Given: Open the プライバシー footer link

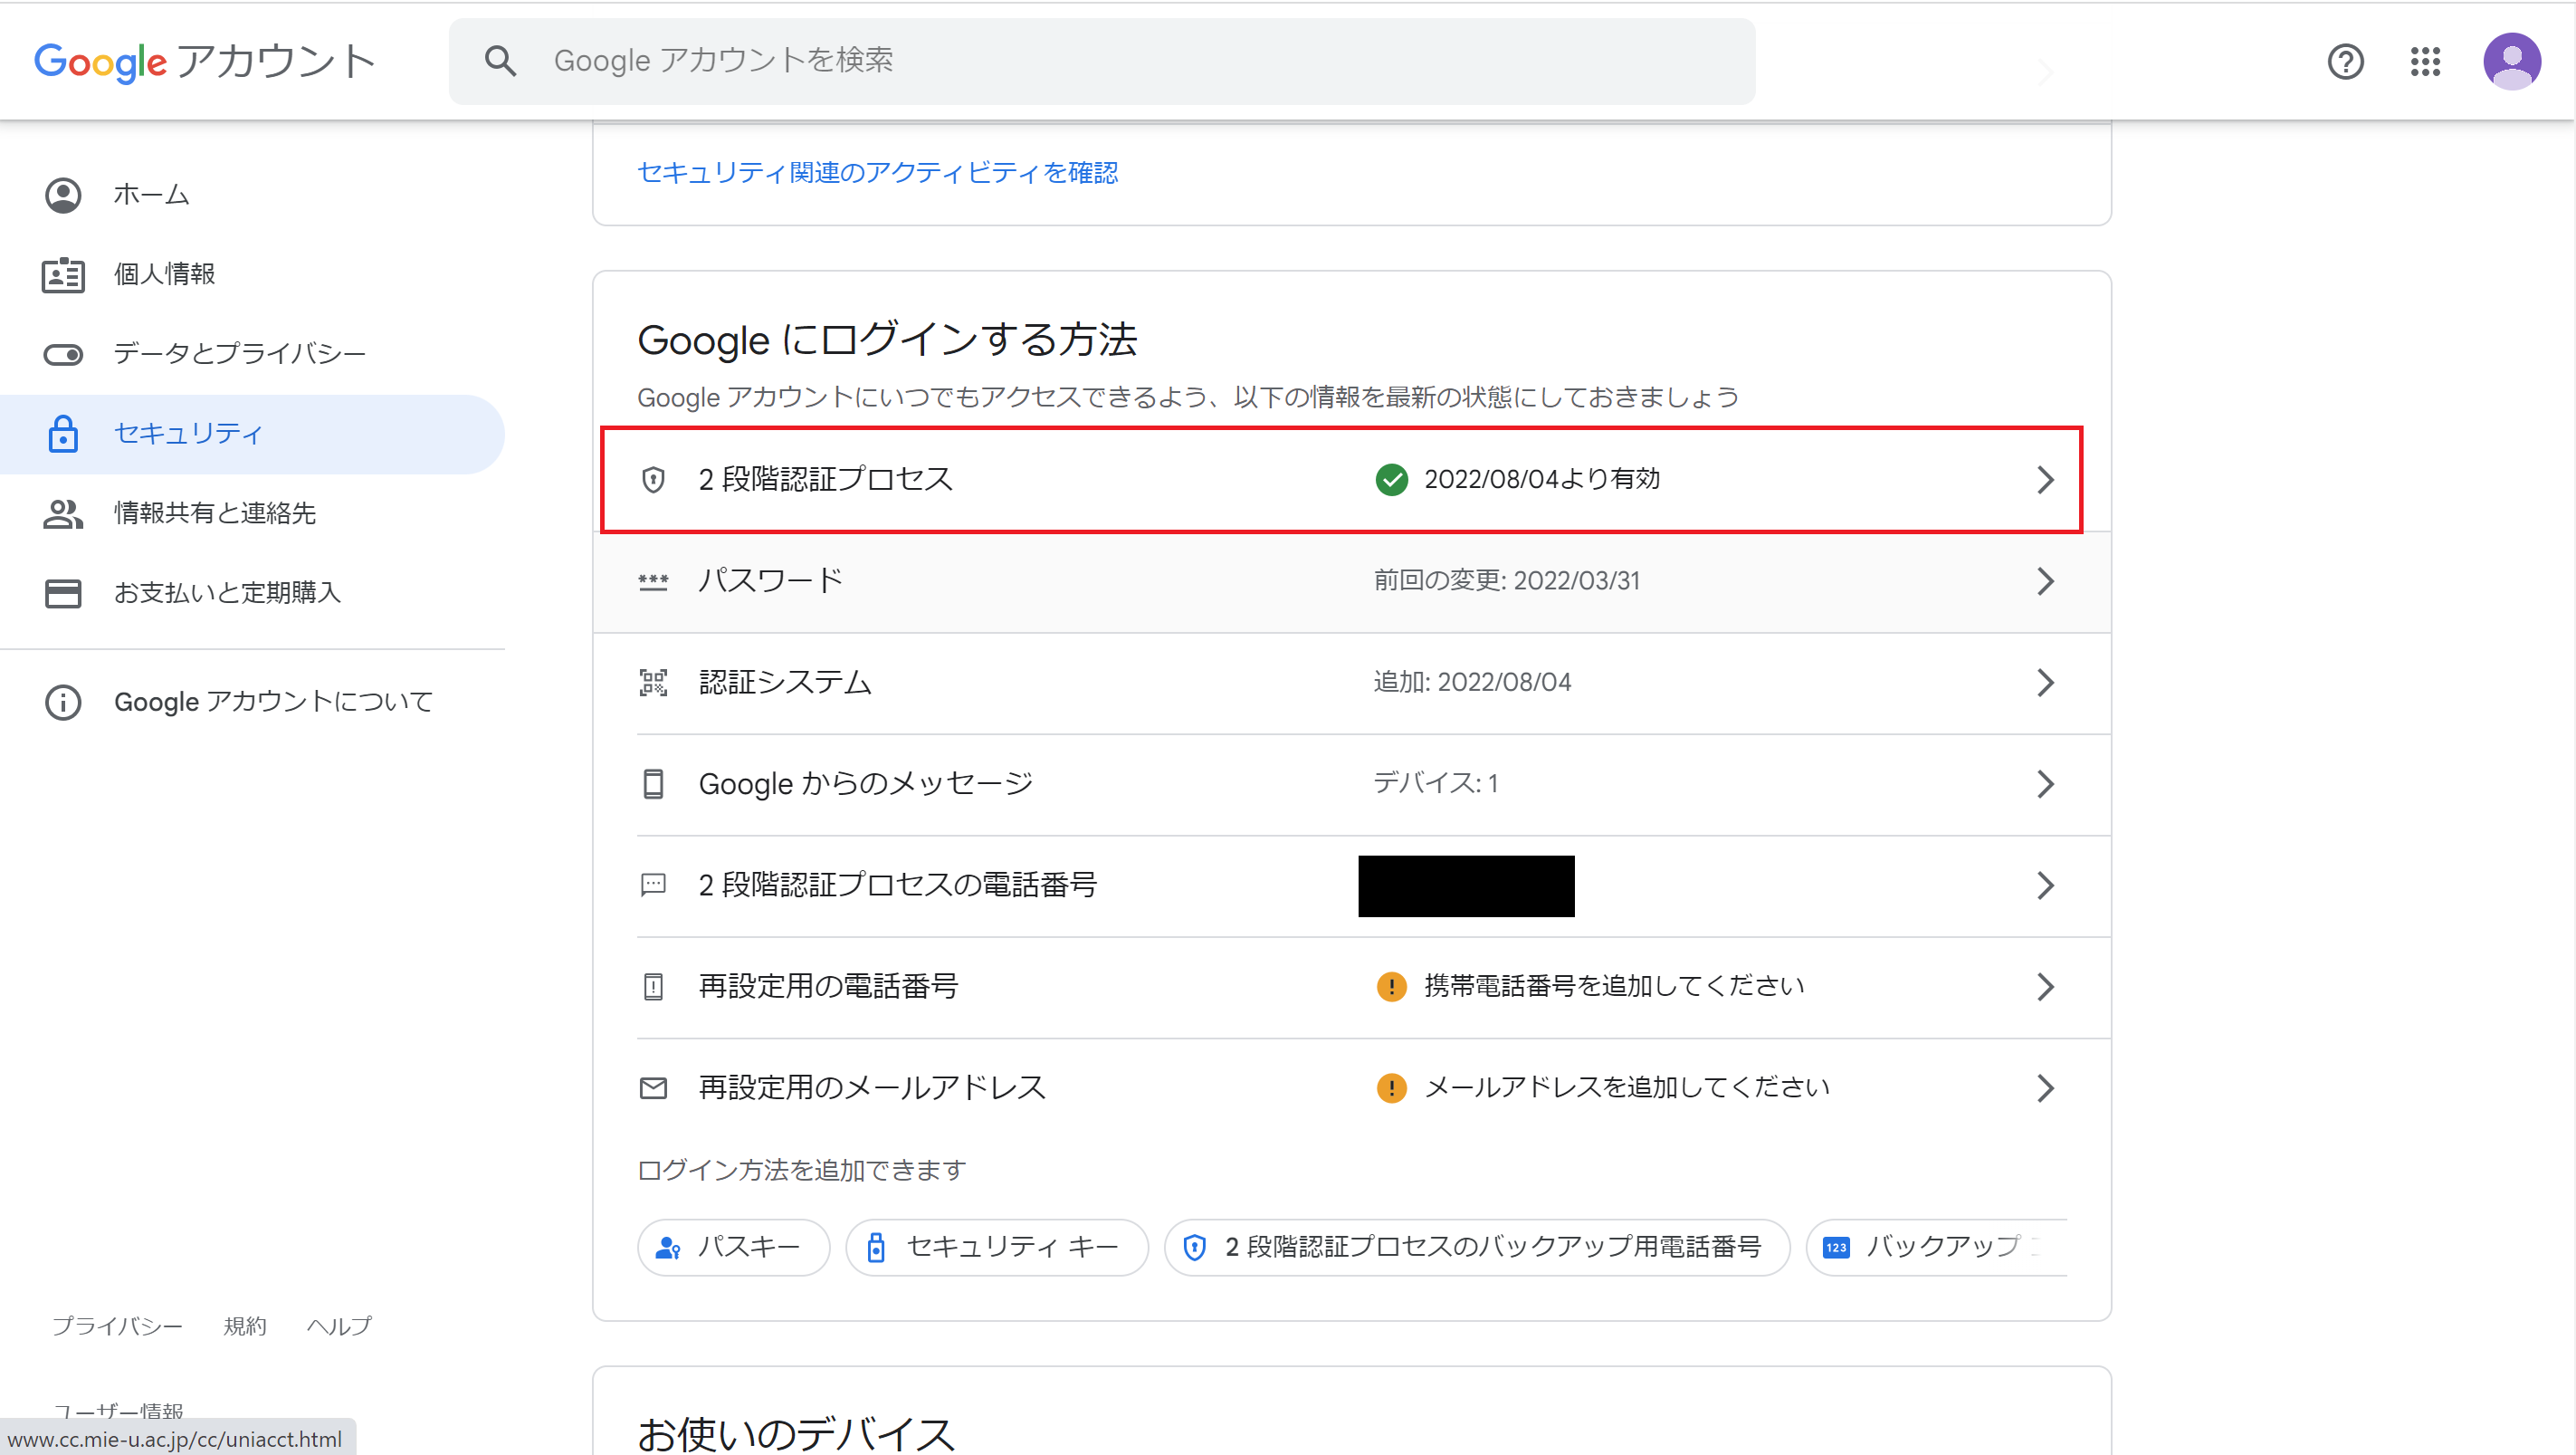Looking at the screenshot, I should coord(118,1326).
